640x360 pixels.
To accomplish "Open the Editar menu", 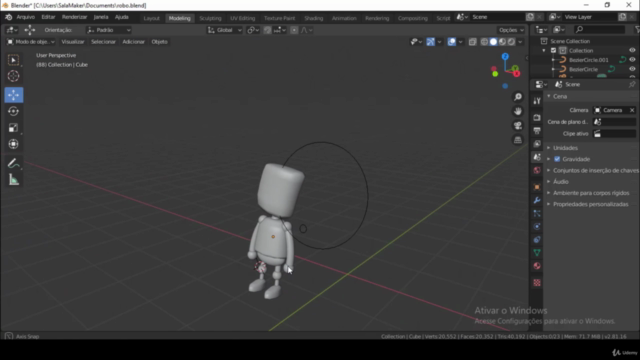I will point(48,17).
